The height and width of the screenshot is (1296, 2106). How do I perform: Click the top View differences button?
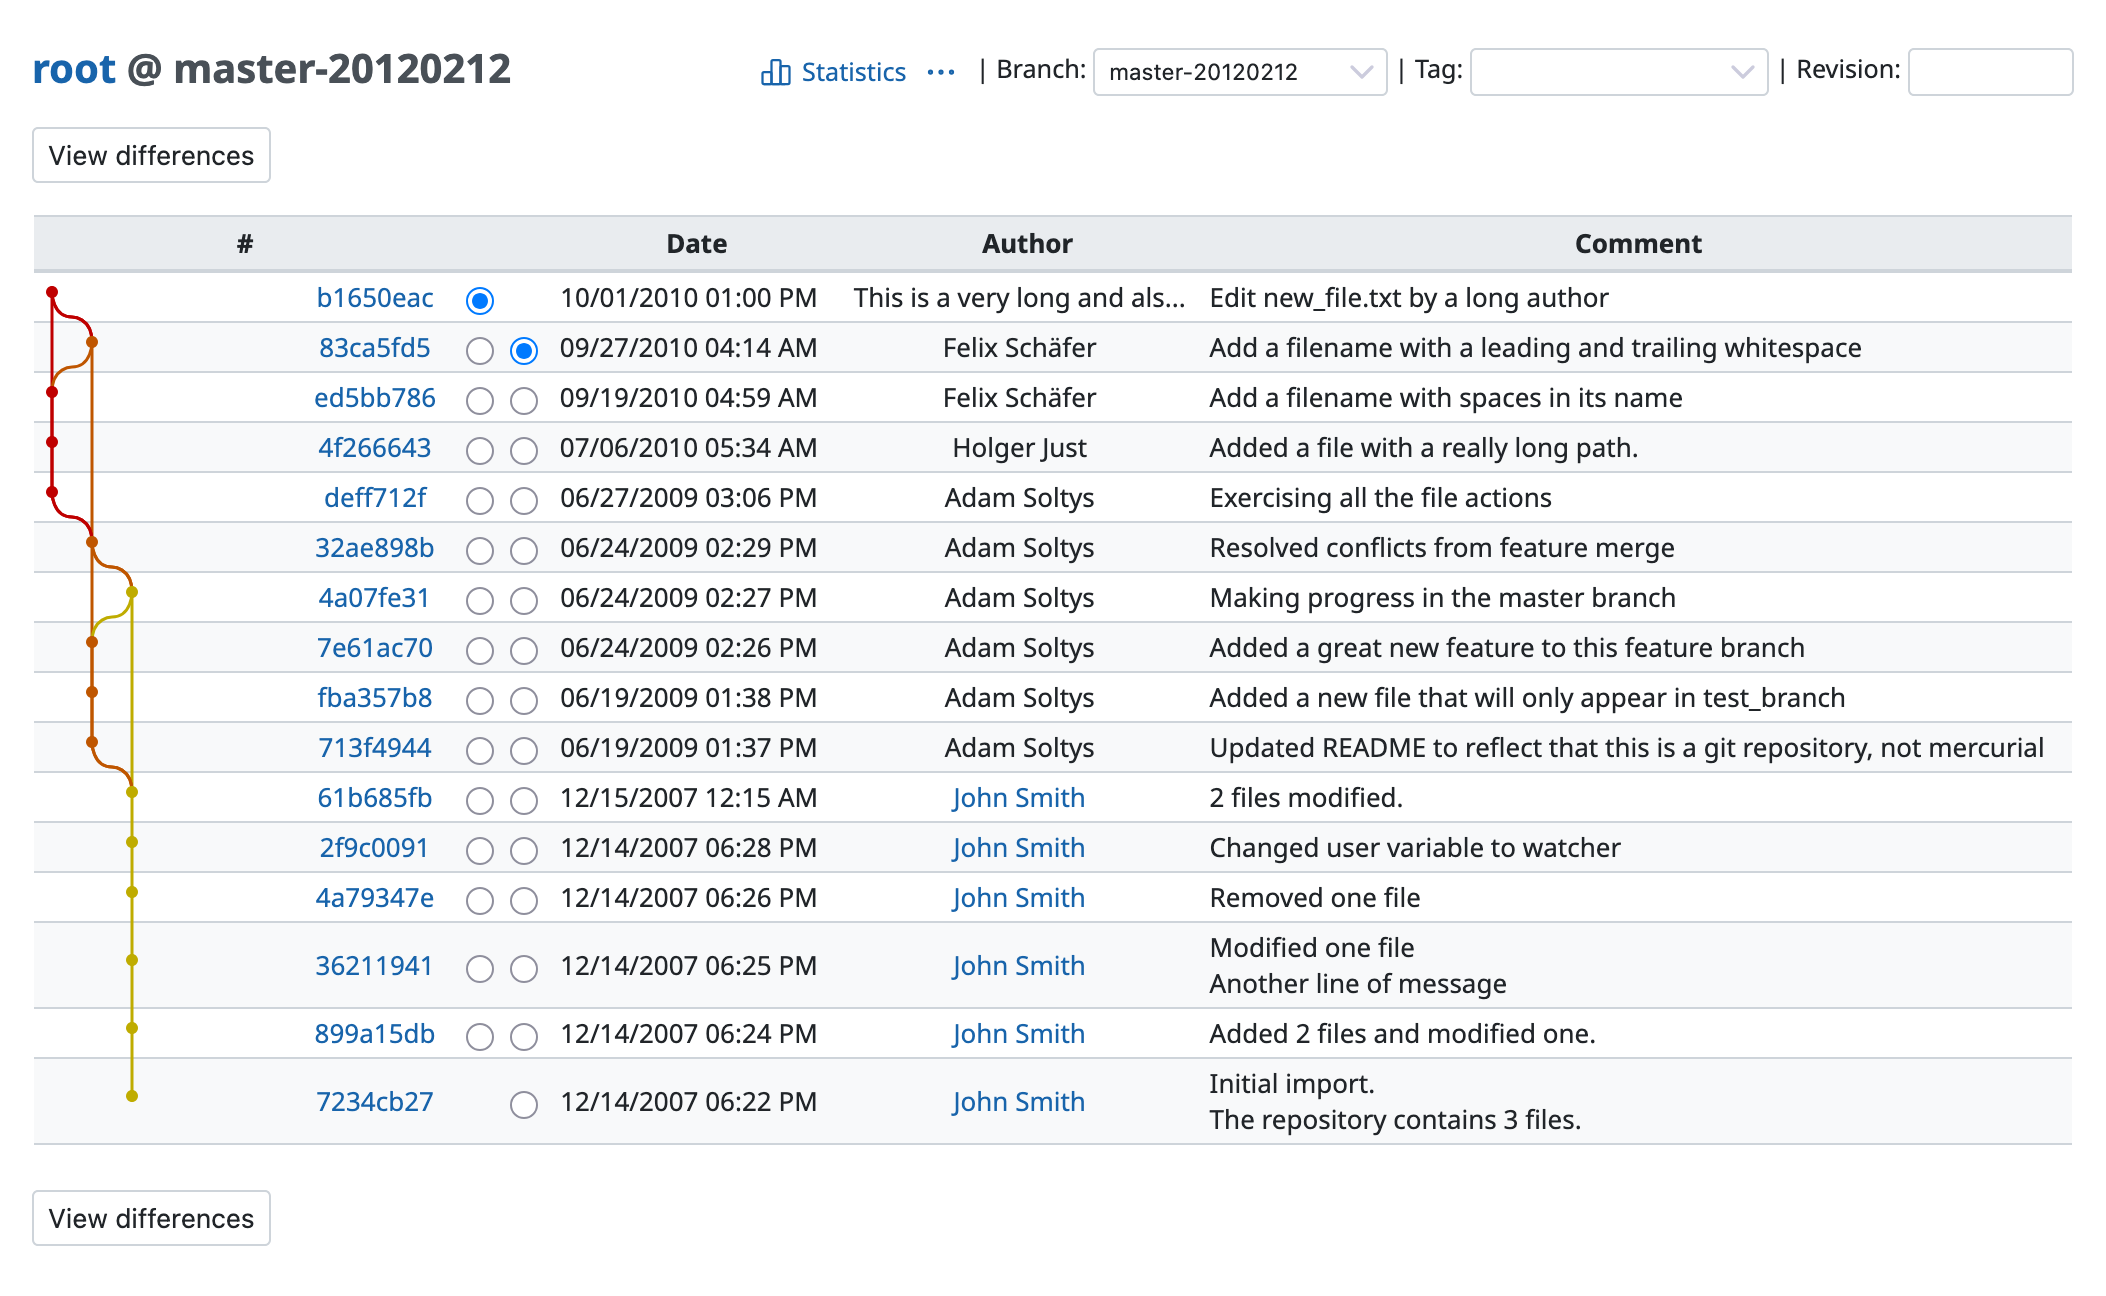tap(151, 156)
